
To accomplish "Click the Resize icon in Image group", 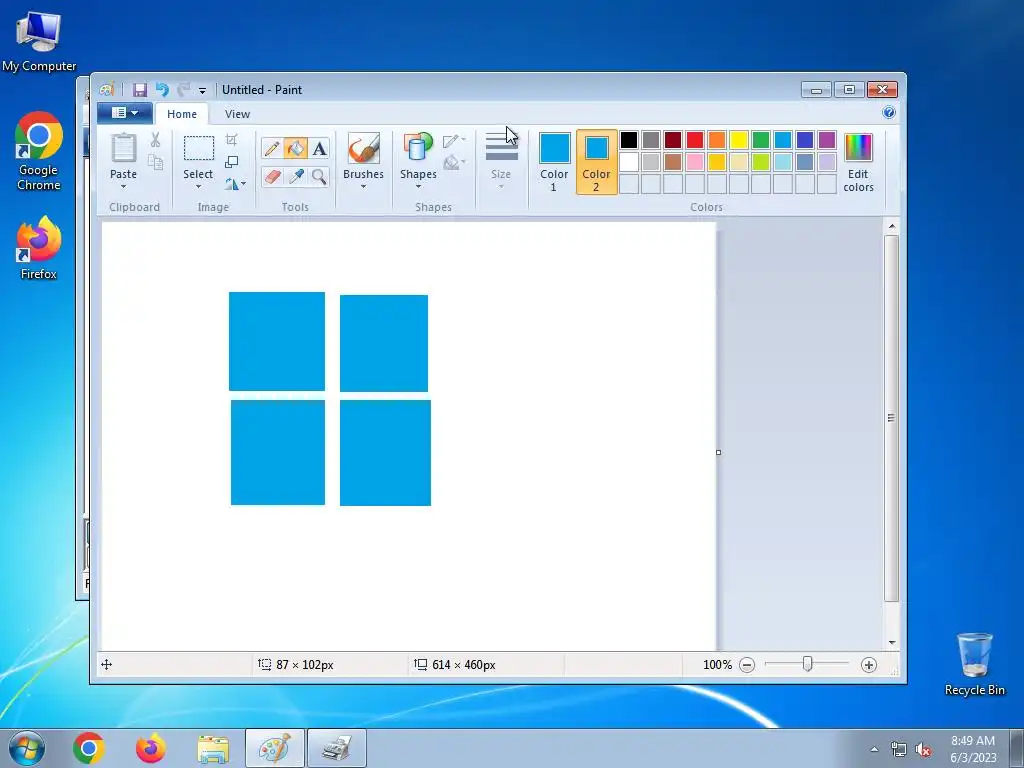I will pos(232,162).
